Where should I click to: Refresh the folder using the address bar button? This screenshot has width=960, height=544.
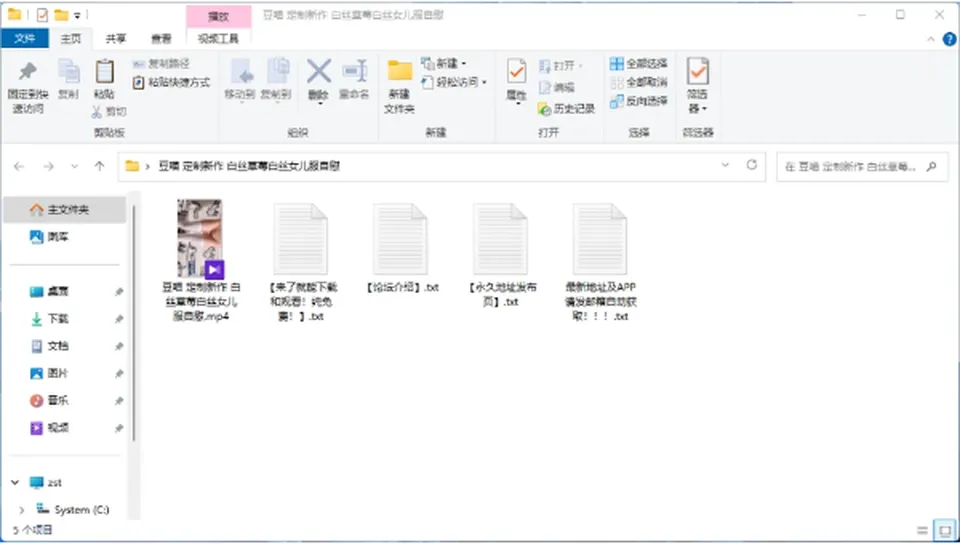pos(752,165)
